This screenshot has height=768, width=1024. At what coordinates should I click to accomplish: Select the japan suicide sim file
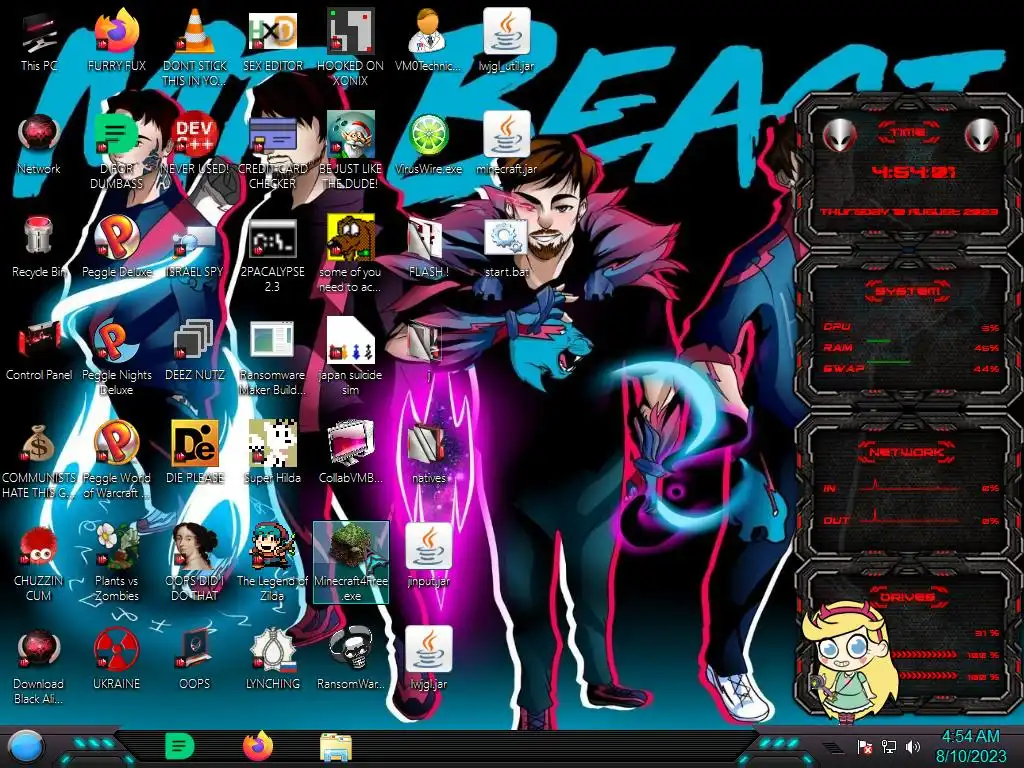coord(350,359)
